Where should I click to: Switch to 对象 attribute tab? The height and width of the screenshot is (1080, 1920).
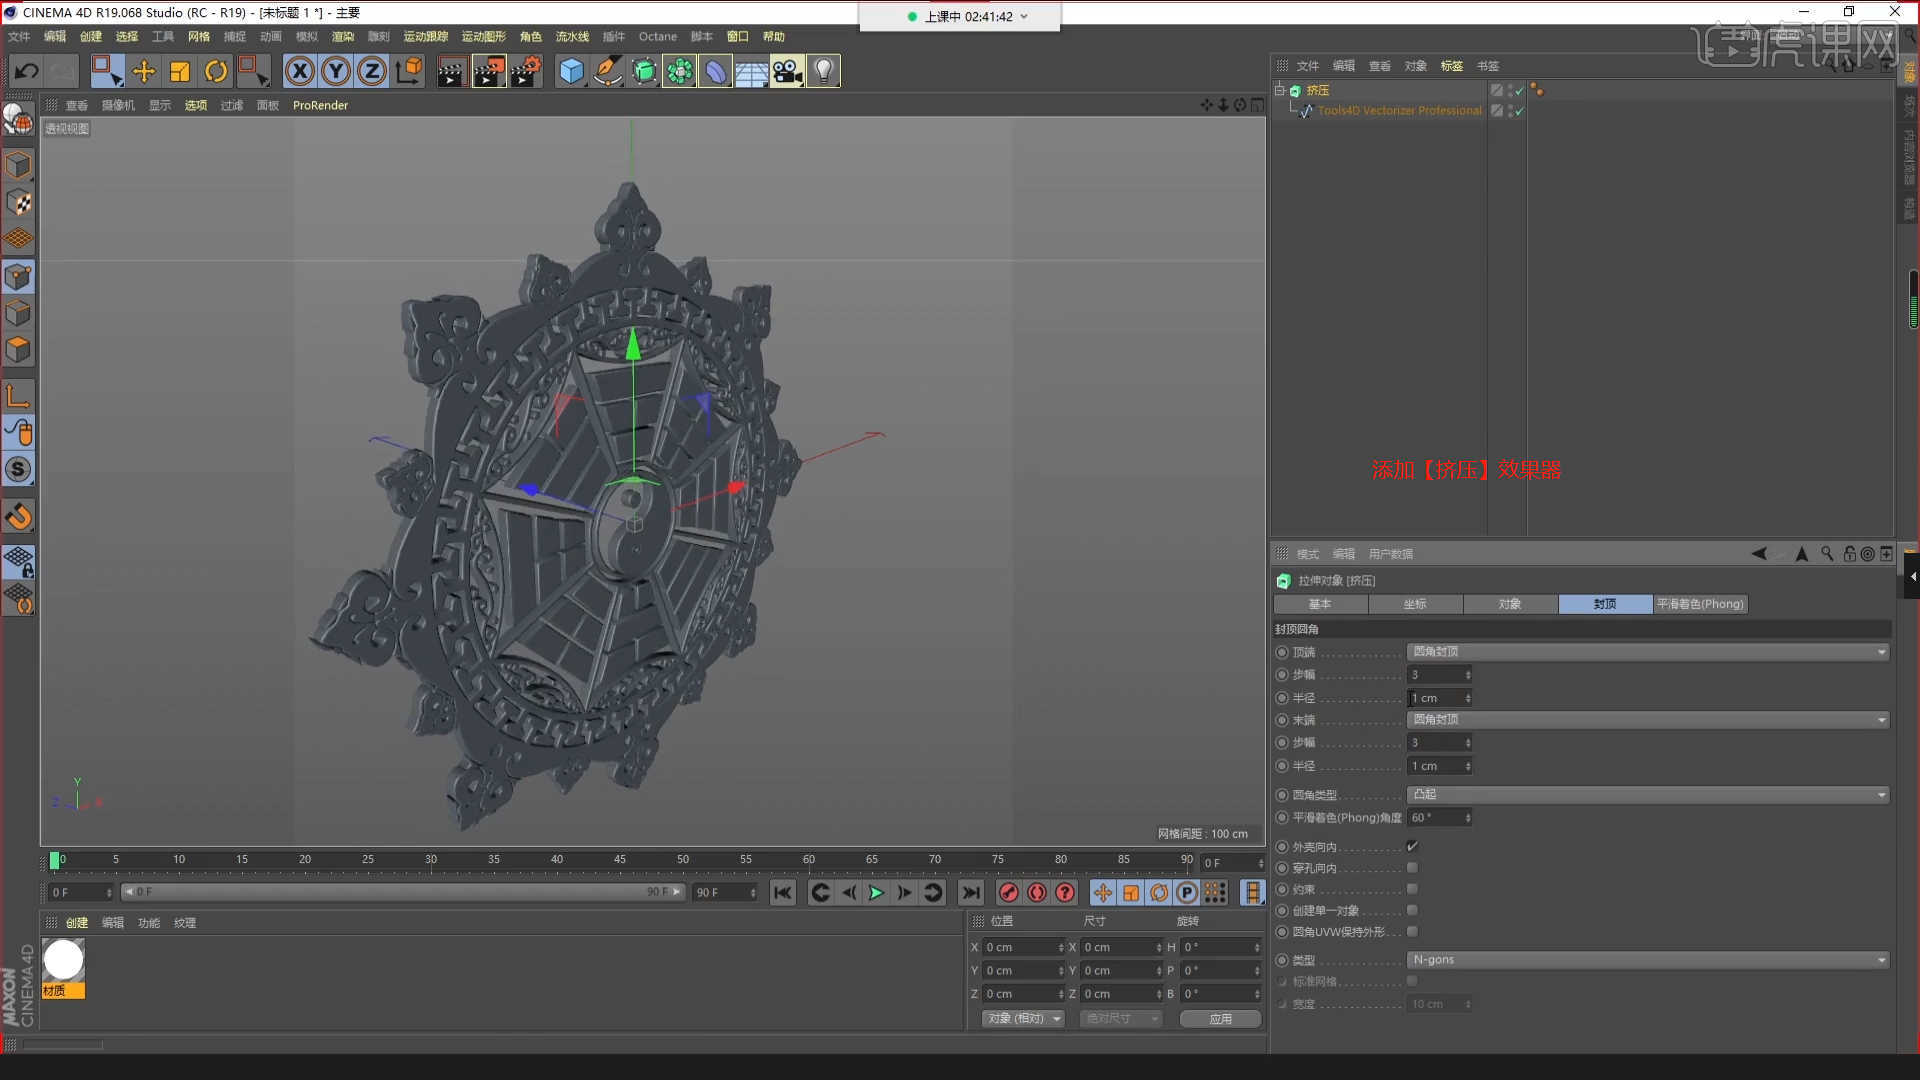[1510, 604]
